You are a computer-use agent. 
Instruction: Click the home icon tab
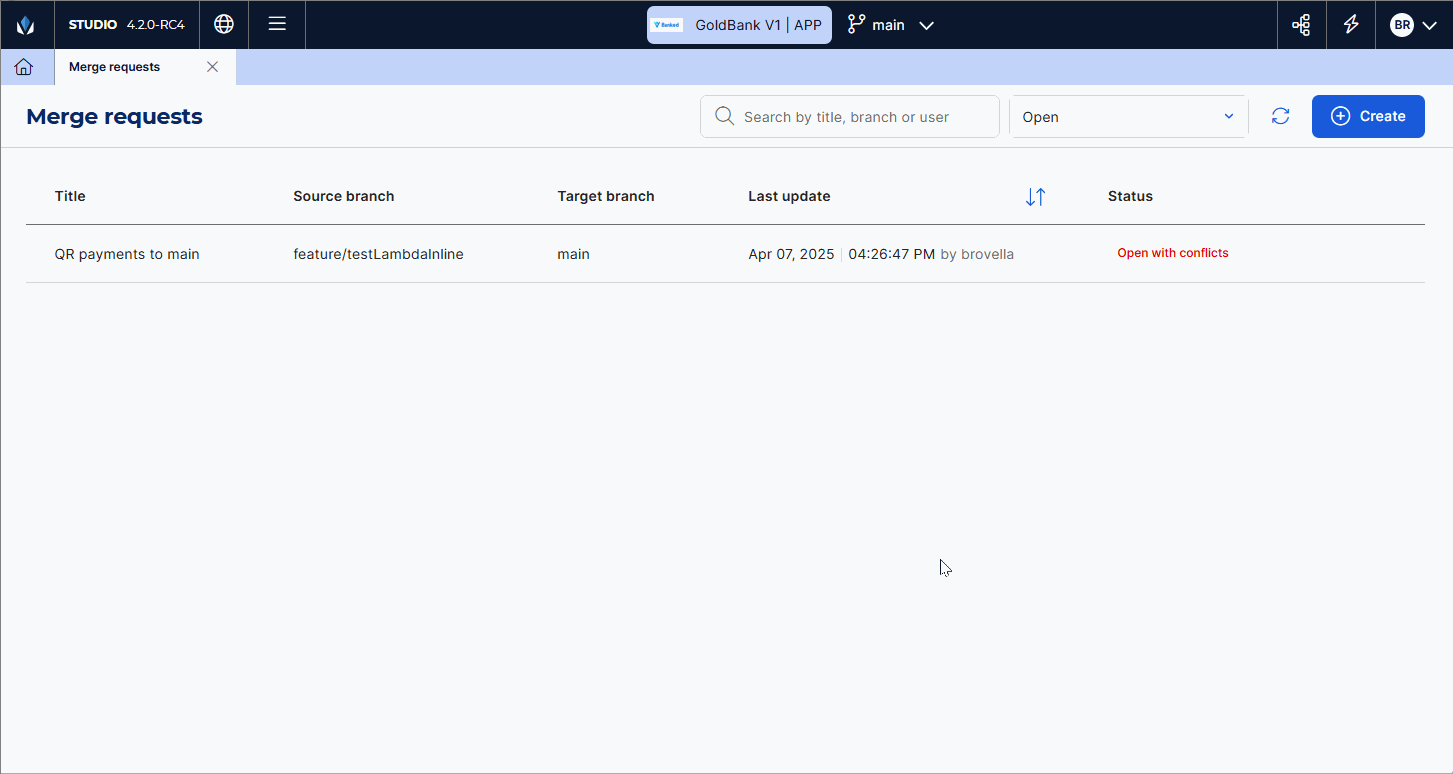tap(24, 67)
